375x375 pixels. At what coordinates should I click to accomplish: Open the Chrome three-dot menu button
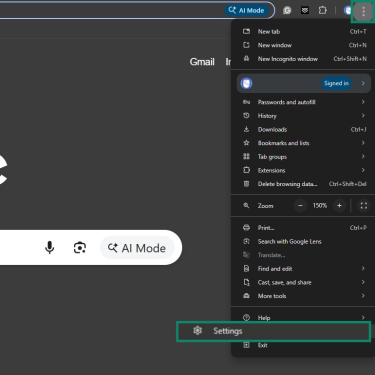[363, 11]
